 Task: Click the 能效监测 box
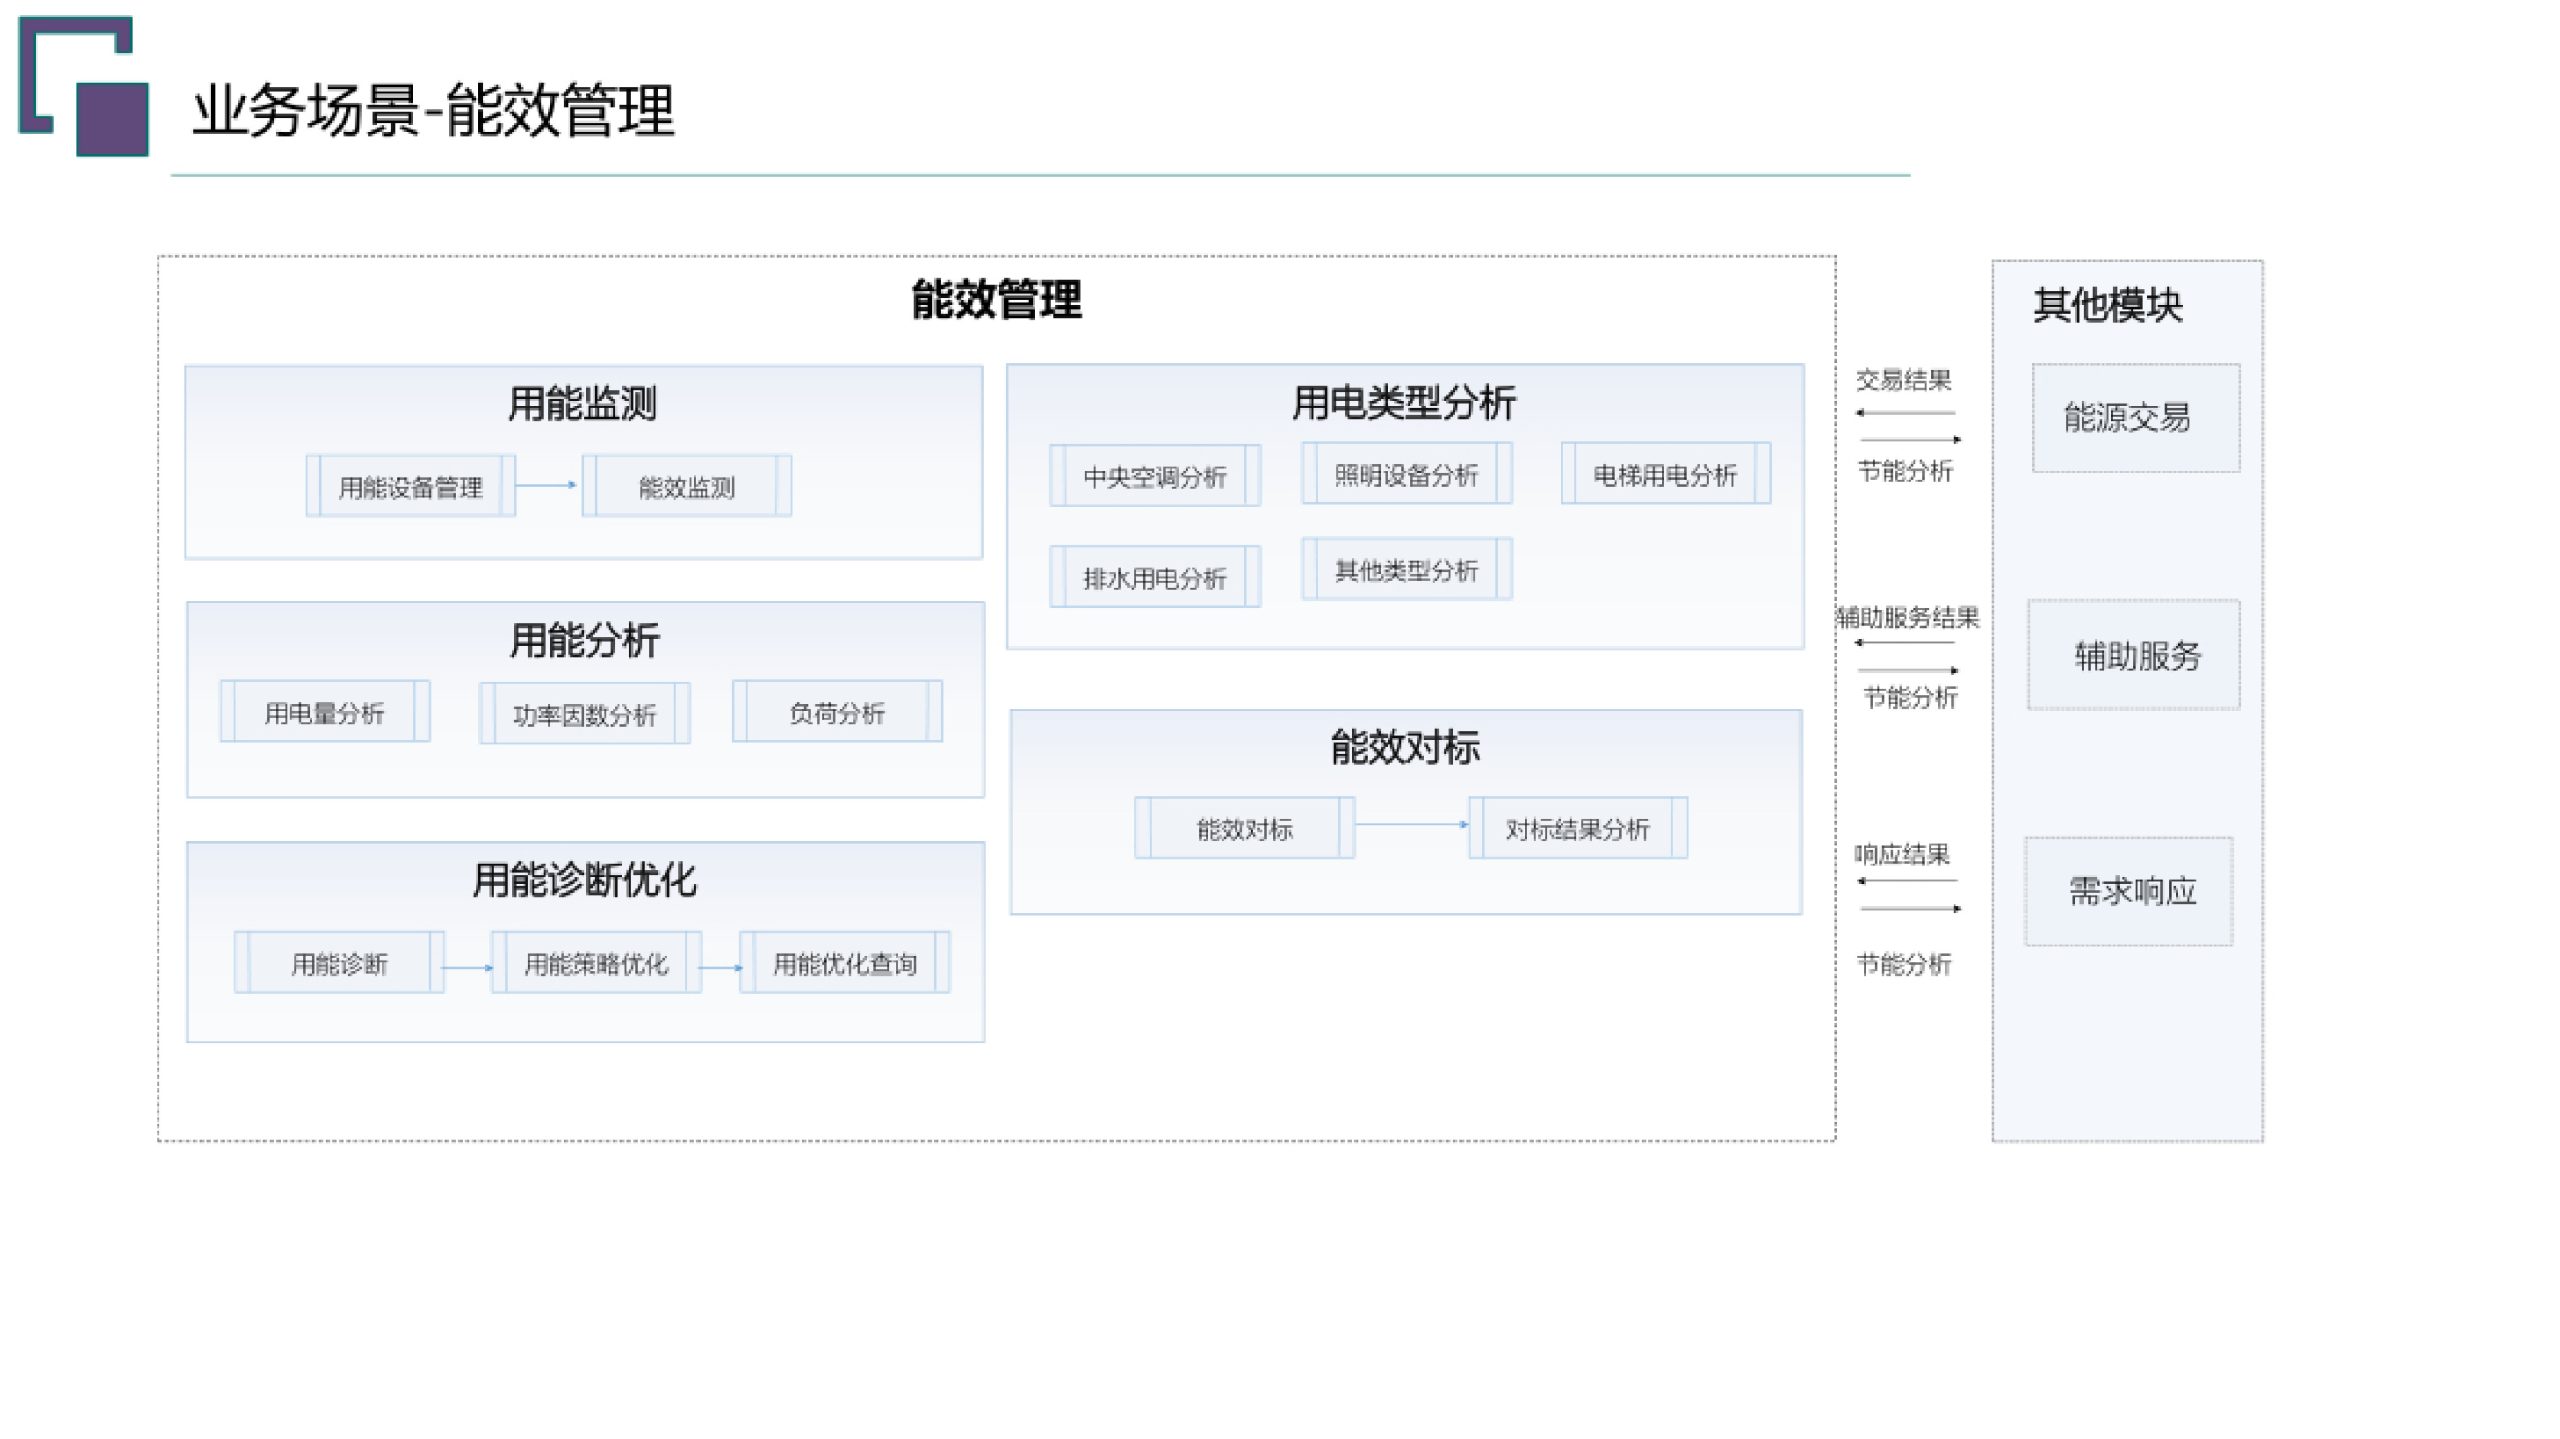click(685, 488)
